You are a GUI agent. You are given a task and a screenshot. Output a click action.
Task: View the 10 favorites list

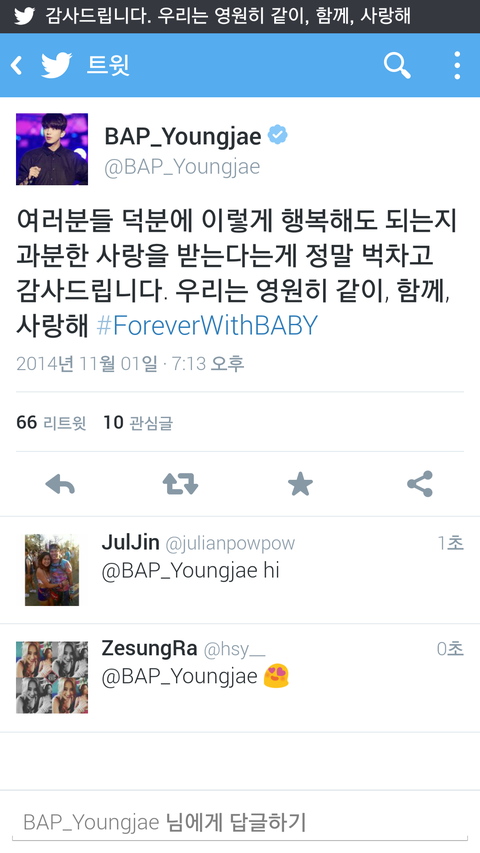click(x=138, y=423)
